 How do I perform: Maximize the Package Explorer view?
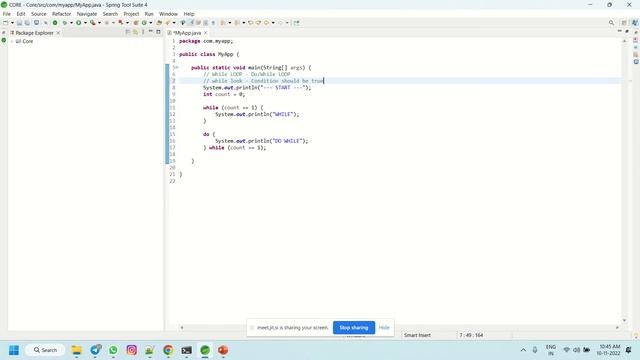tap(158, 32)
